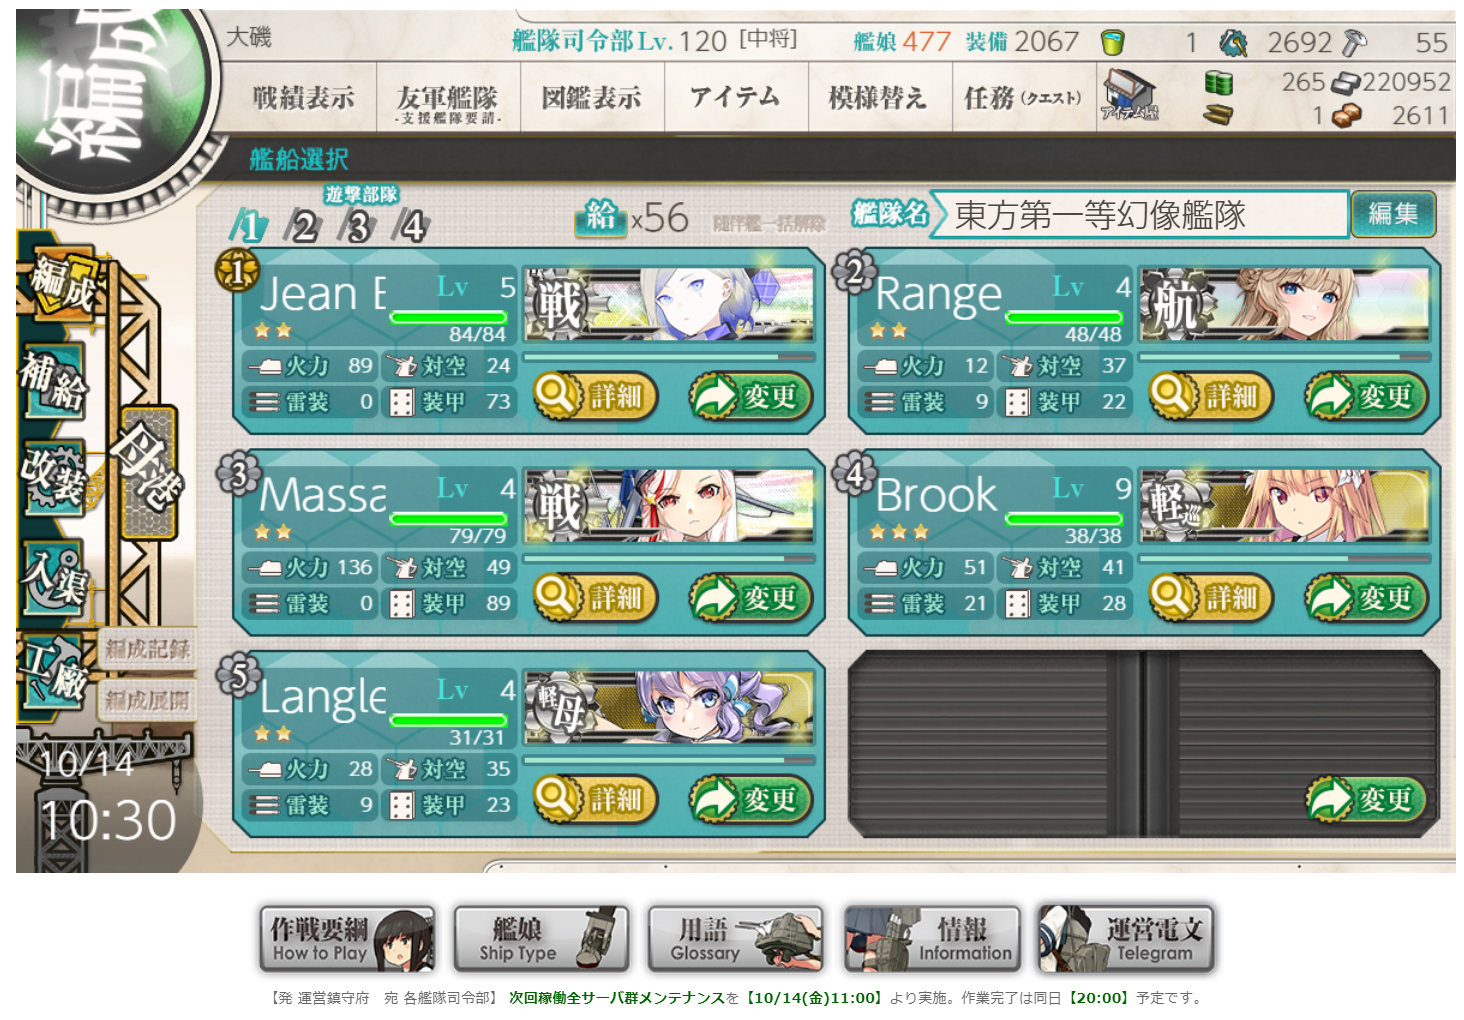Open the アイテム屋 item shop icon
Viewport: 1464px width, 1020px height.
[x=1129, y=96]
